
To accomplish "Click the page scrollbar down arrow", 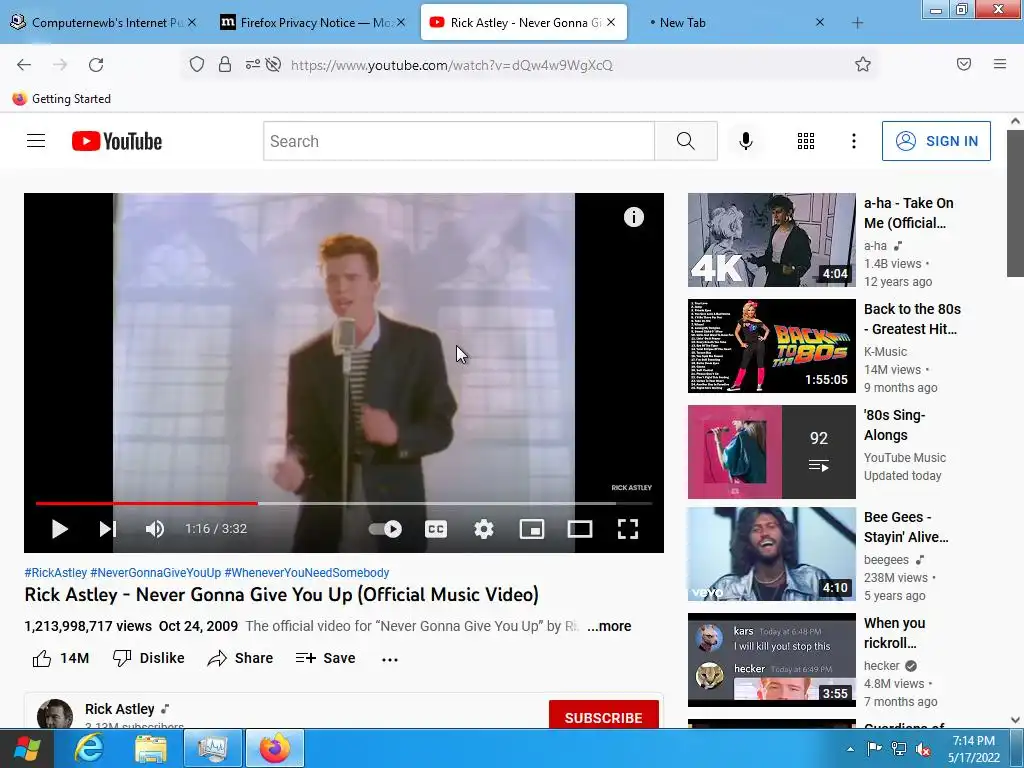I will click(x=1015, y=720).
